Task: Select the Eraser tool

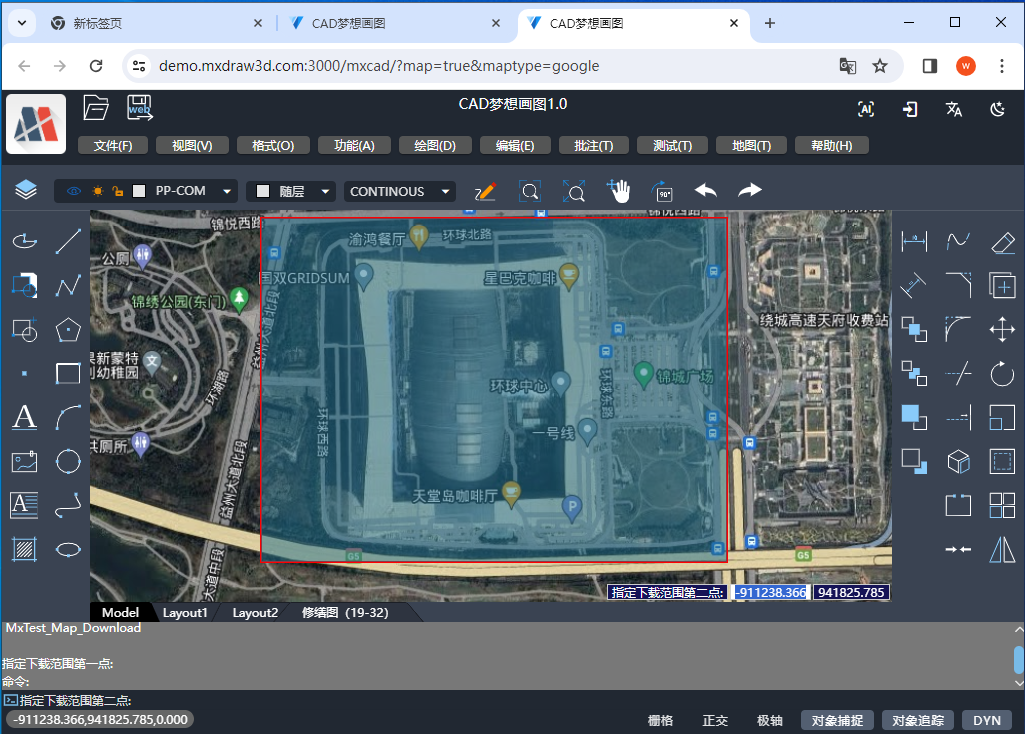Action: tap(1002, 242)
